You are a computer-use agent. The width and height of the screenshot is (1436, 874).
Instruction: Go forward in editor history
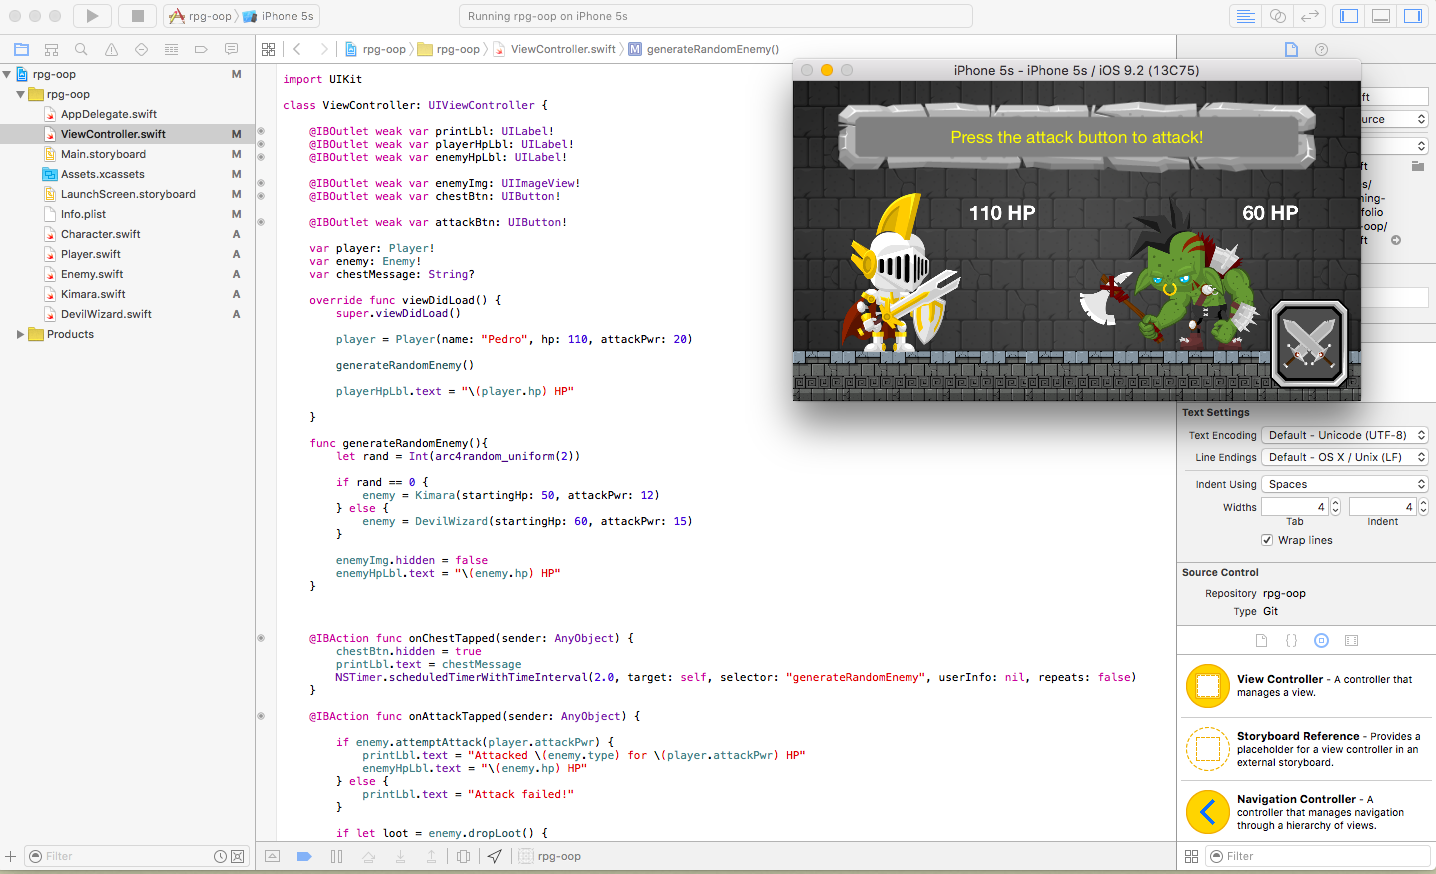(x=323, y=49)
